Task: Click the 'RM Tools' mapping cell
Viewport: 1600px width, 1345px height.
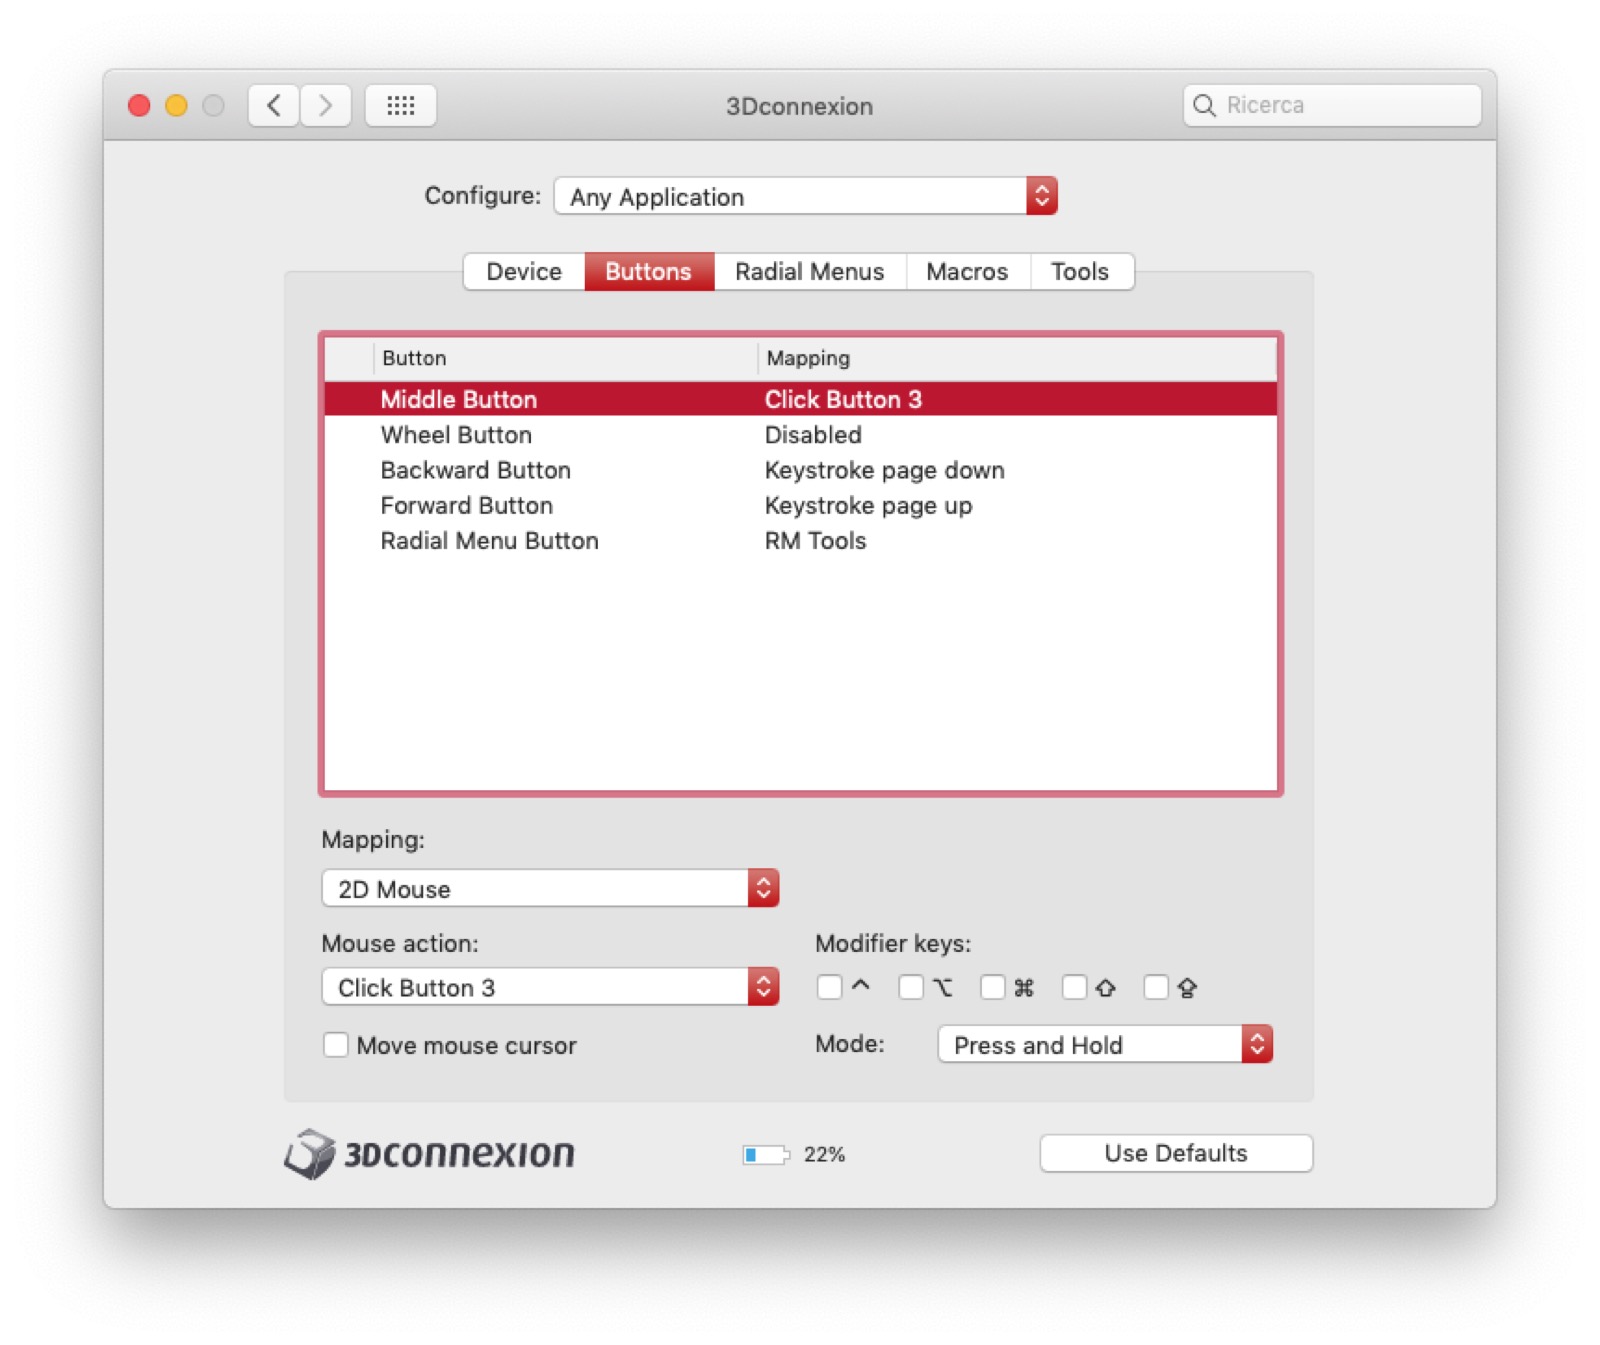Action: pyautogui.click(x=815, y=540)
